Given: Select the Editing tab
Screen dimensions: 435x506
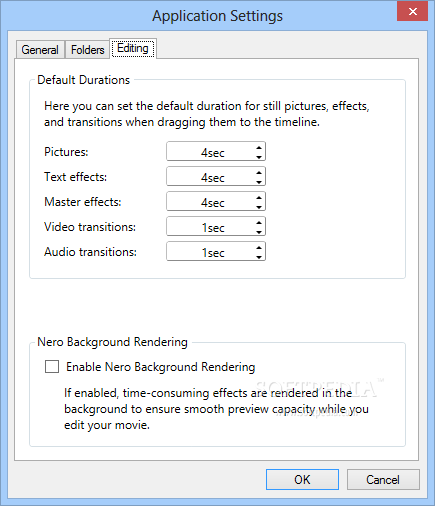Looking at the screenshot, I should click(133, 48).
